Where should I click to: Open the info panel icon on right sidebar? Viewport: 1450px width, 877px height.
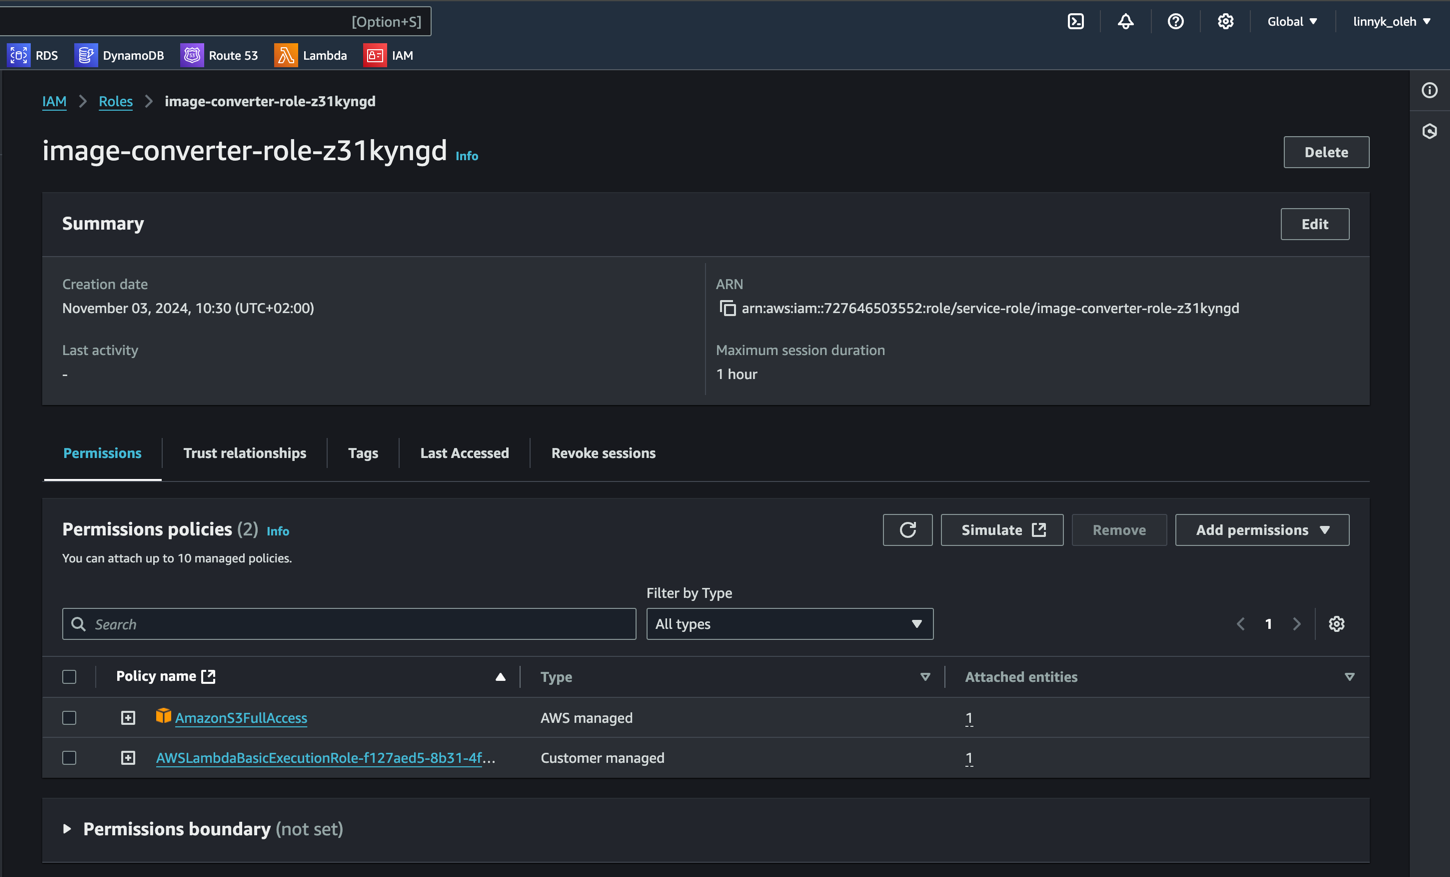pyautogui.click(x=1430, y=90)
